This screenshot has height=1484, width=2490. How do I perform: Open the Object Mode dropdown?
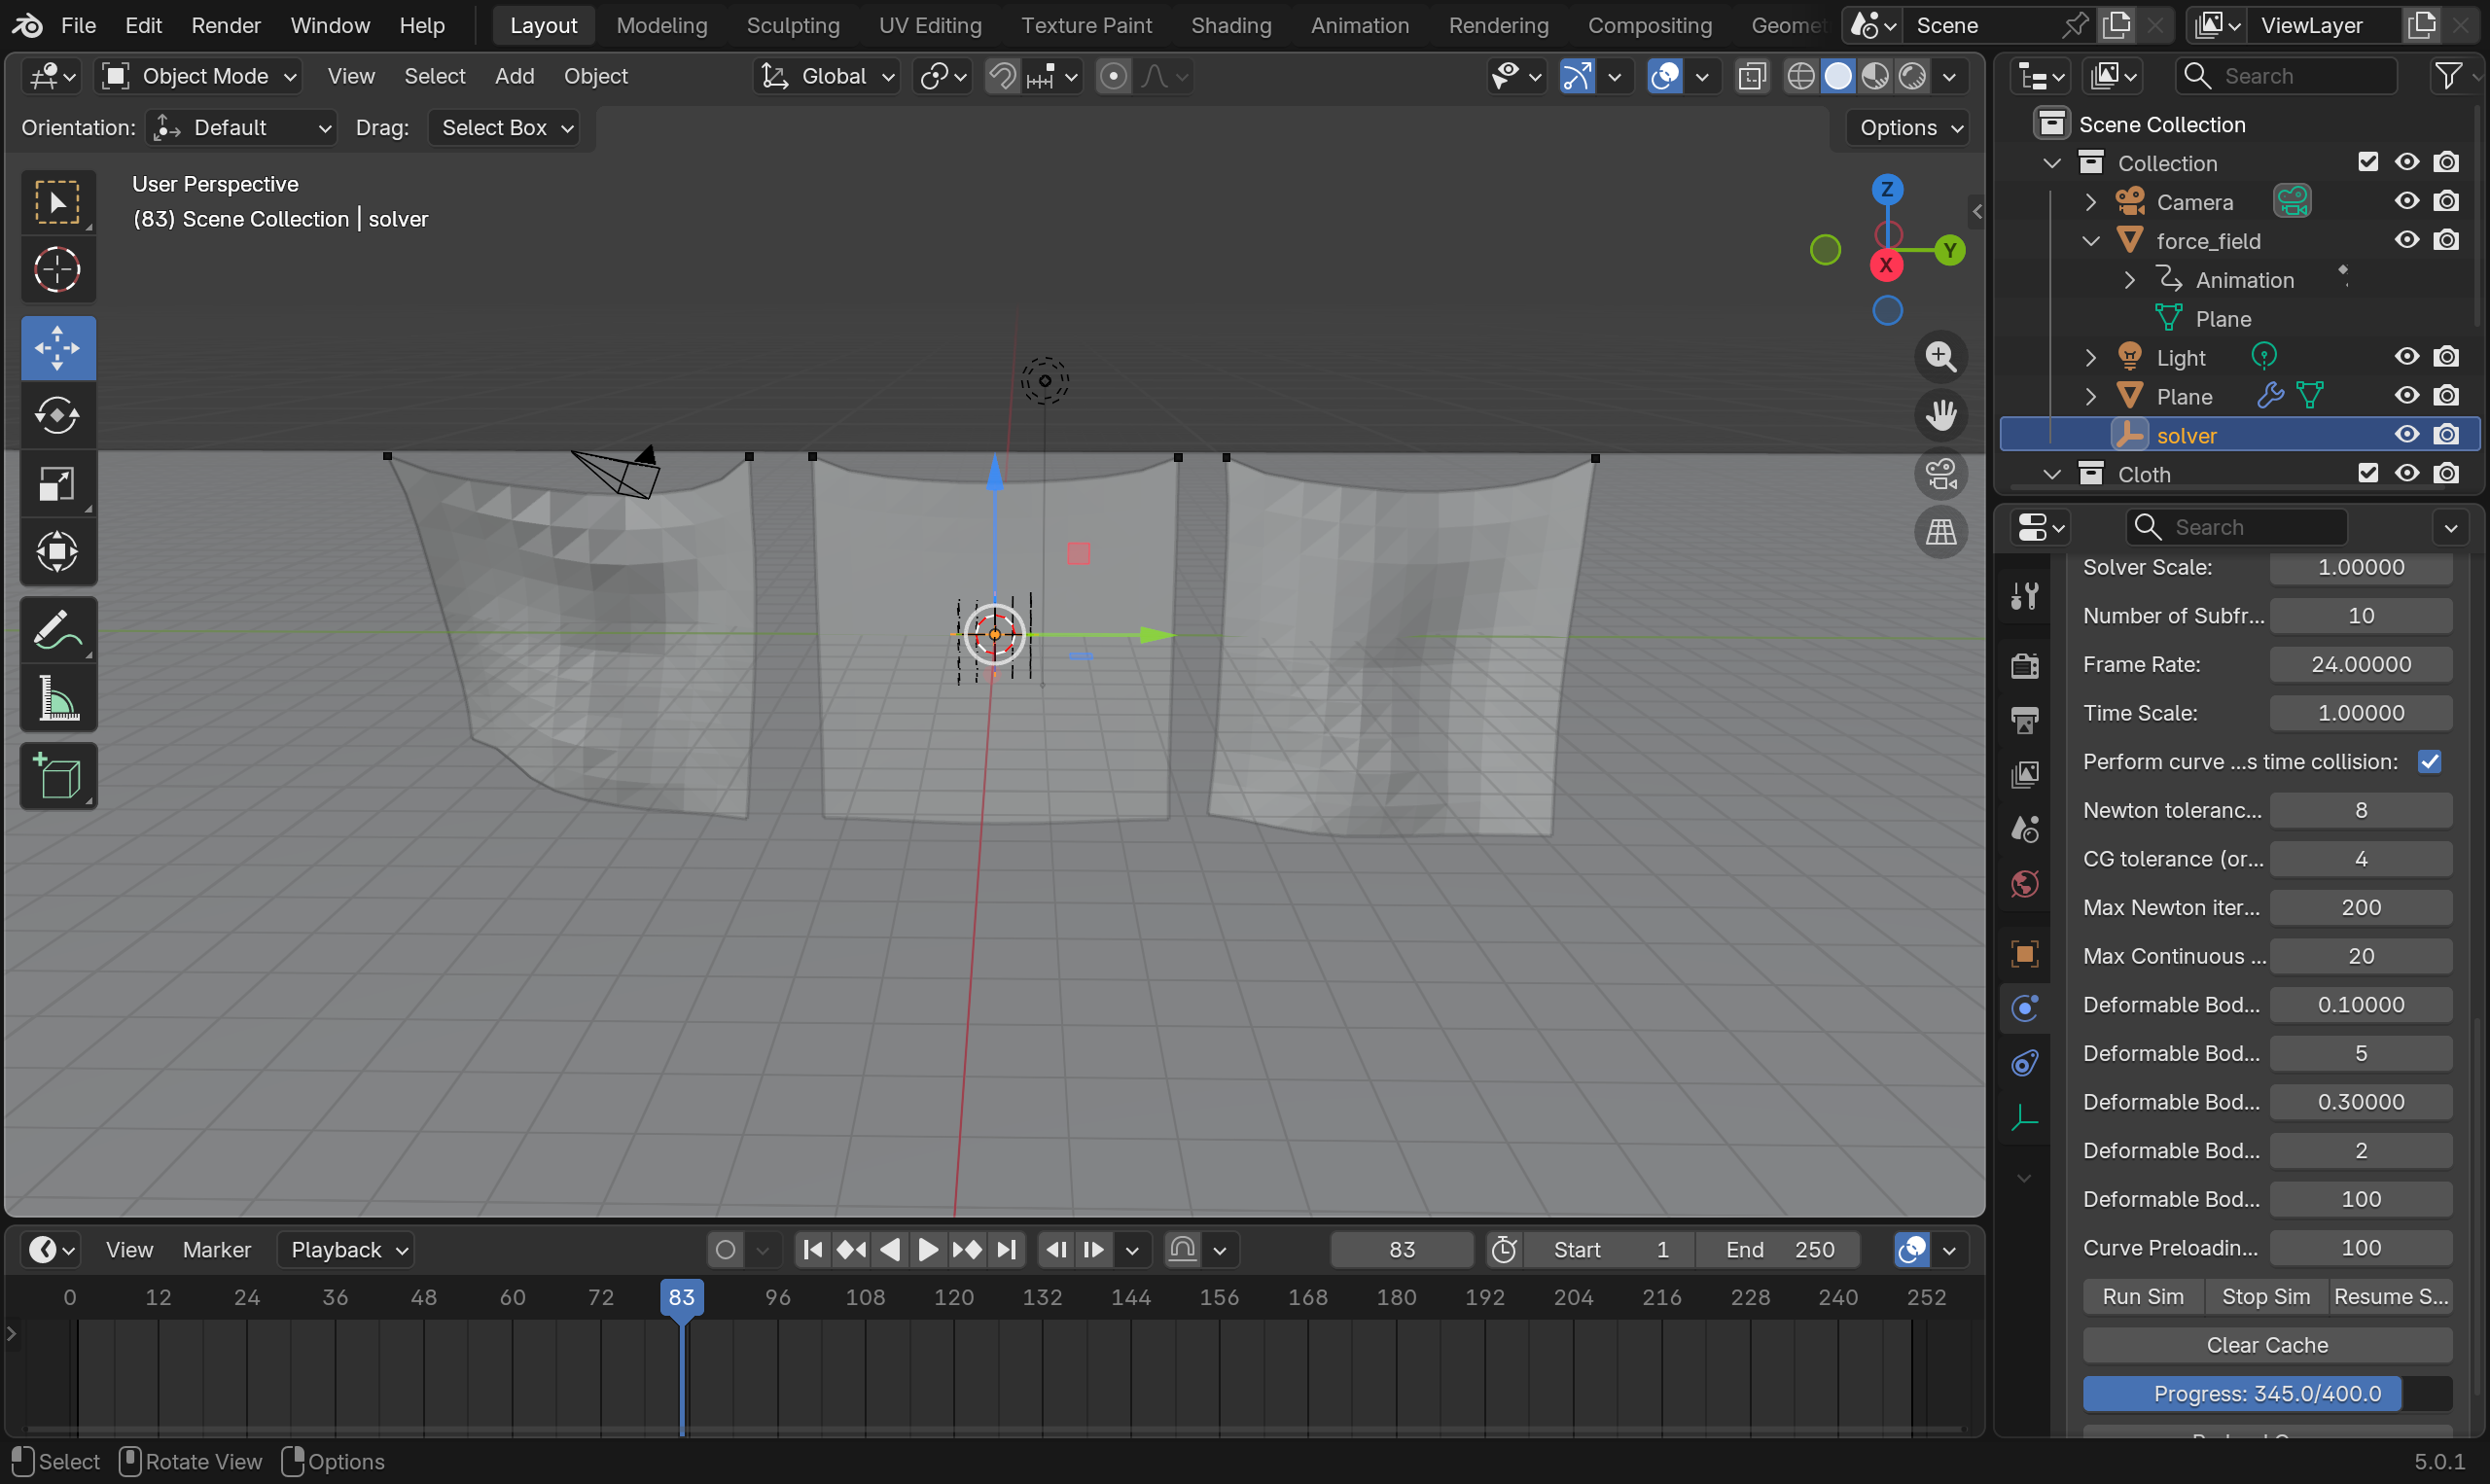coord(198,76)
